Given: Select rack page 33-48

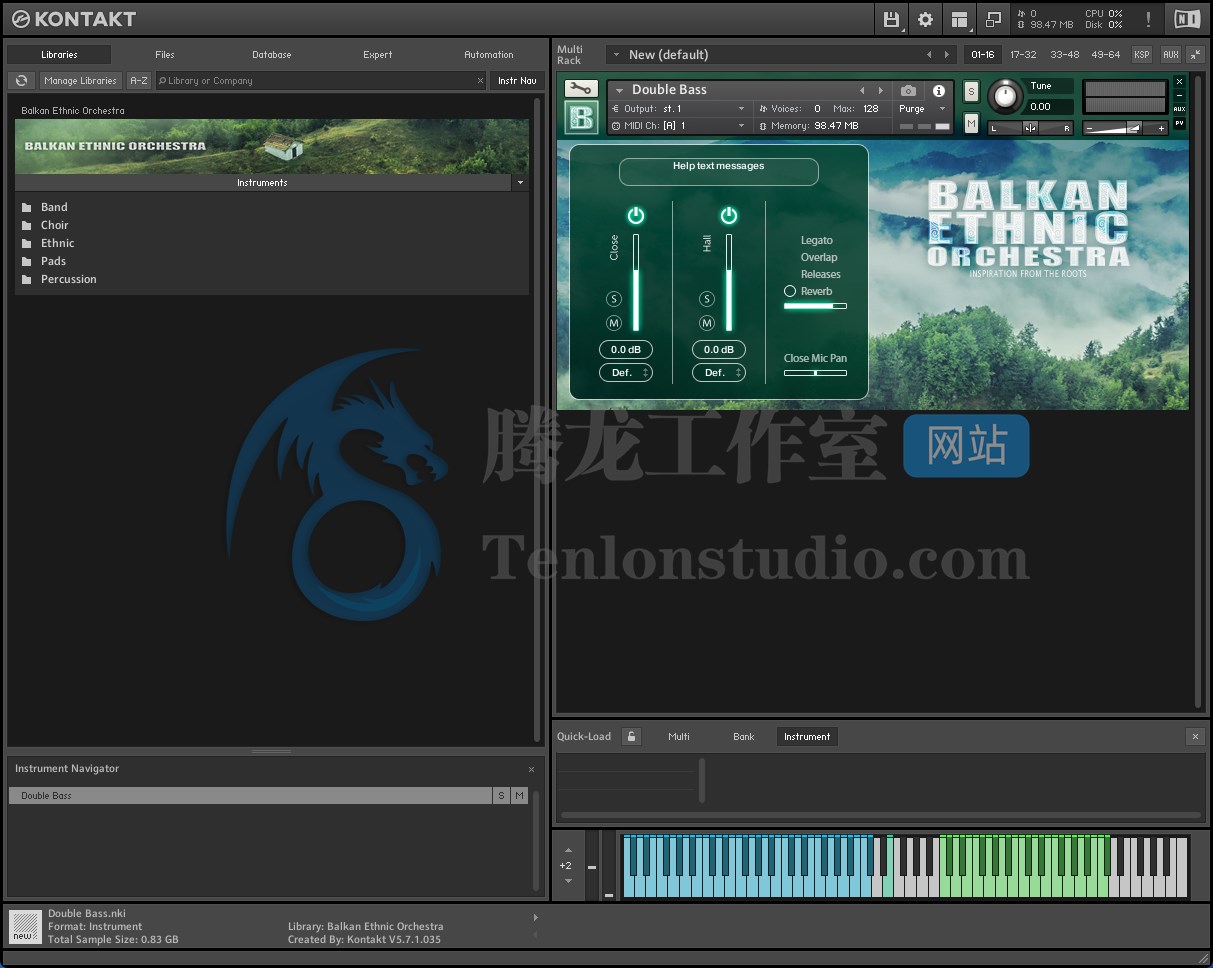Looking at the screenshot, I should tap(1065, 55).
